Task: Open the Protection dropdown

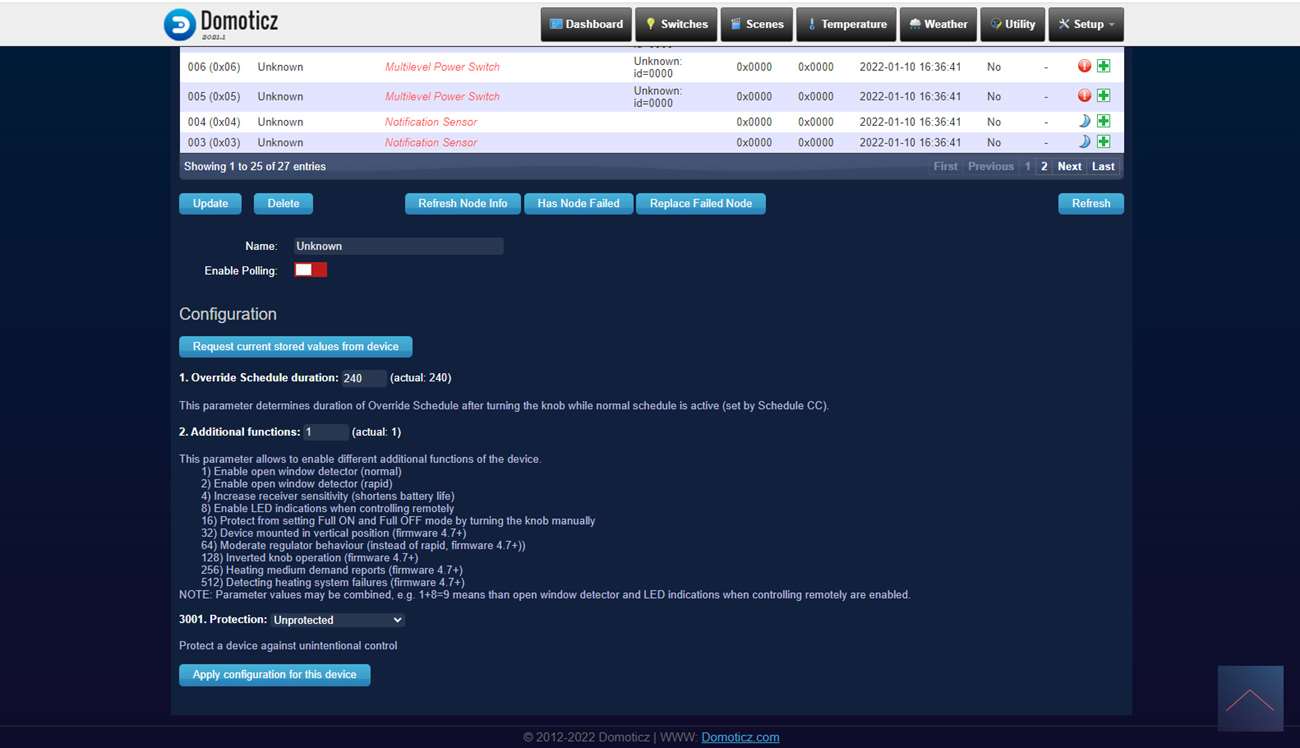Action: (x=337, y=620)
